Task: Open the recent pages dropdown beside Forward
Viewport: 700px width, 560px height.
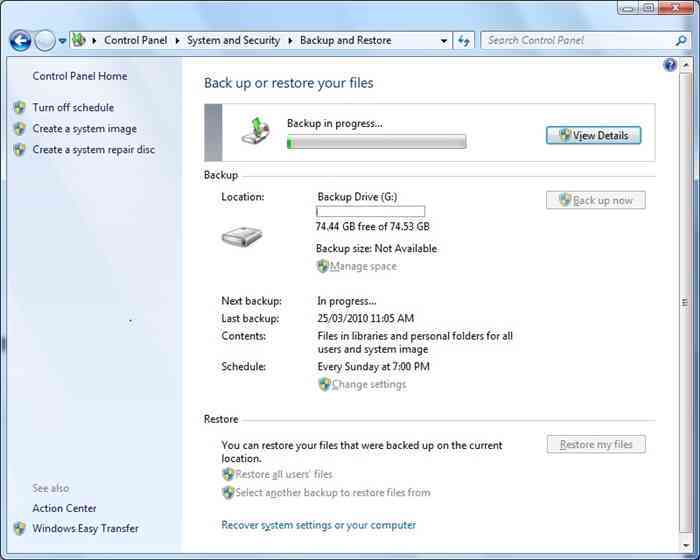Action: tap(62, 41)
